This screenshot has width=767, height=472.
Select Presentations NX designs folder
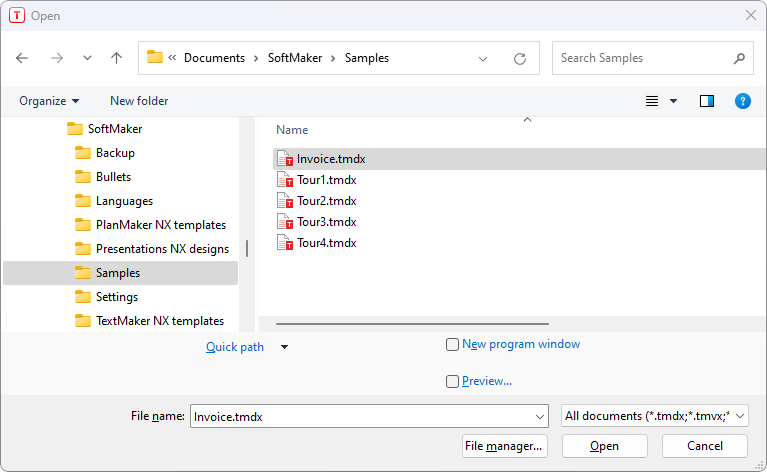click(162, 248)
